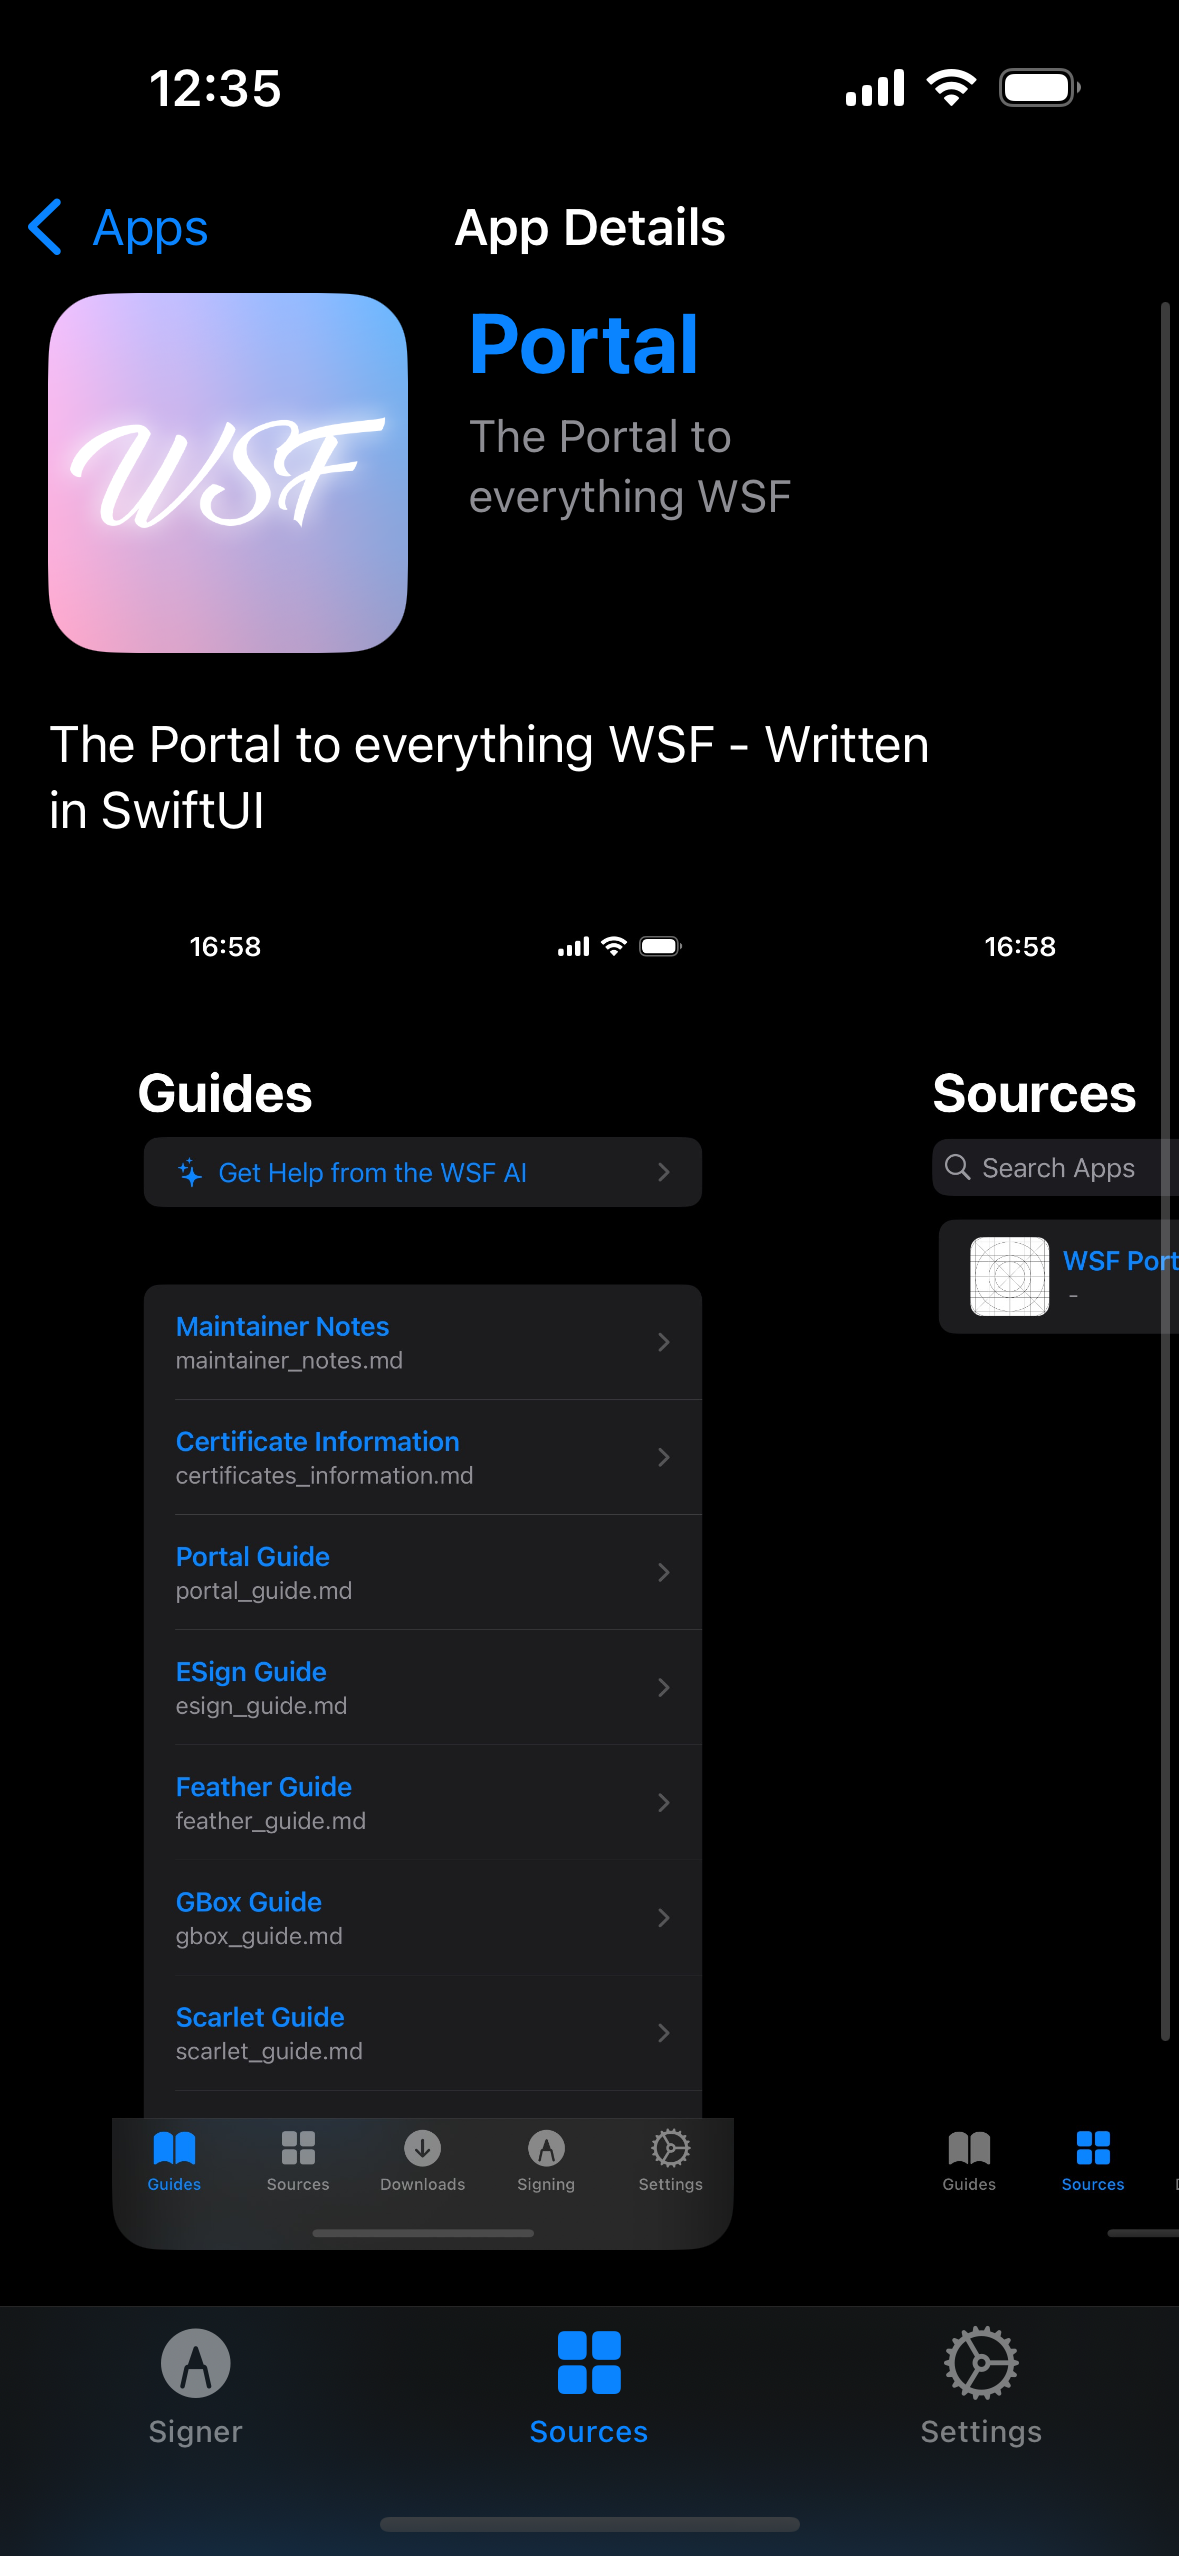This screenshot has height=2556, width=1179.
Task: Open ESign Guide entry
Action: tap(423, 1687)
